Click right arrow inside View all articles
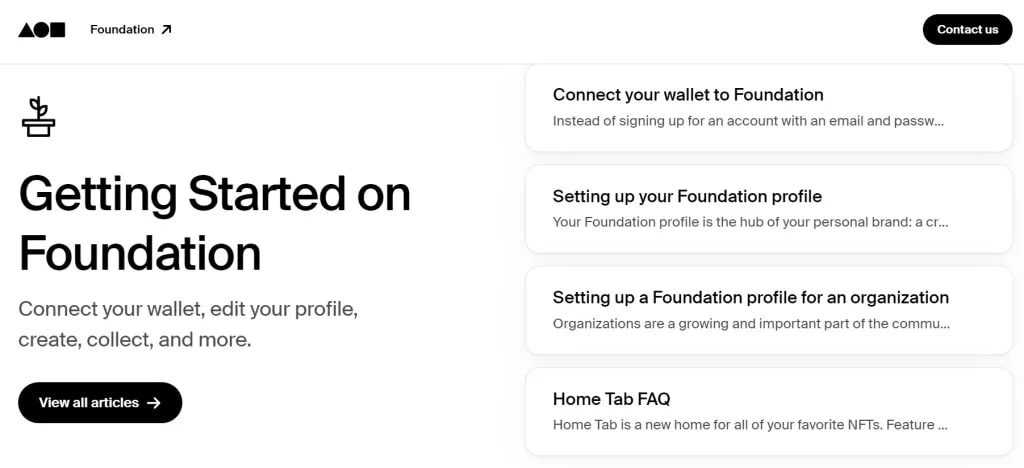Image resolution: width=1024 pixels, height=468 pixels. tap(153, 403)
